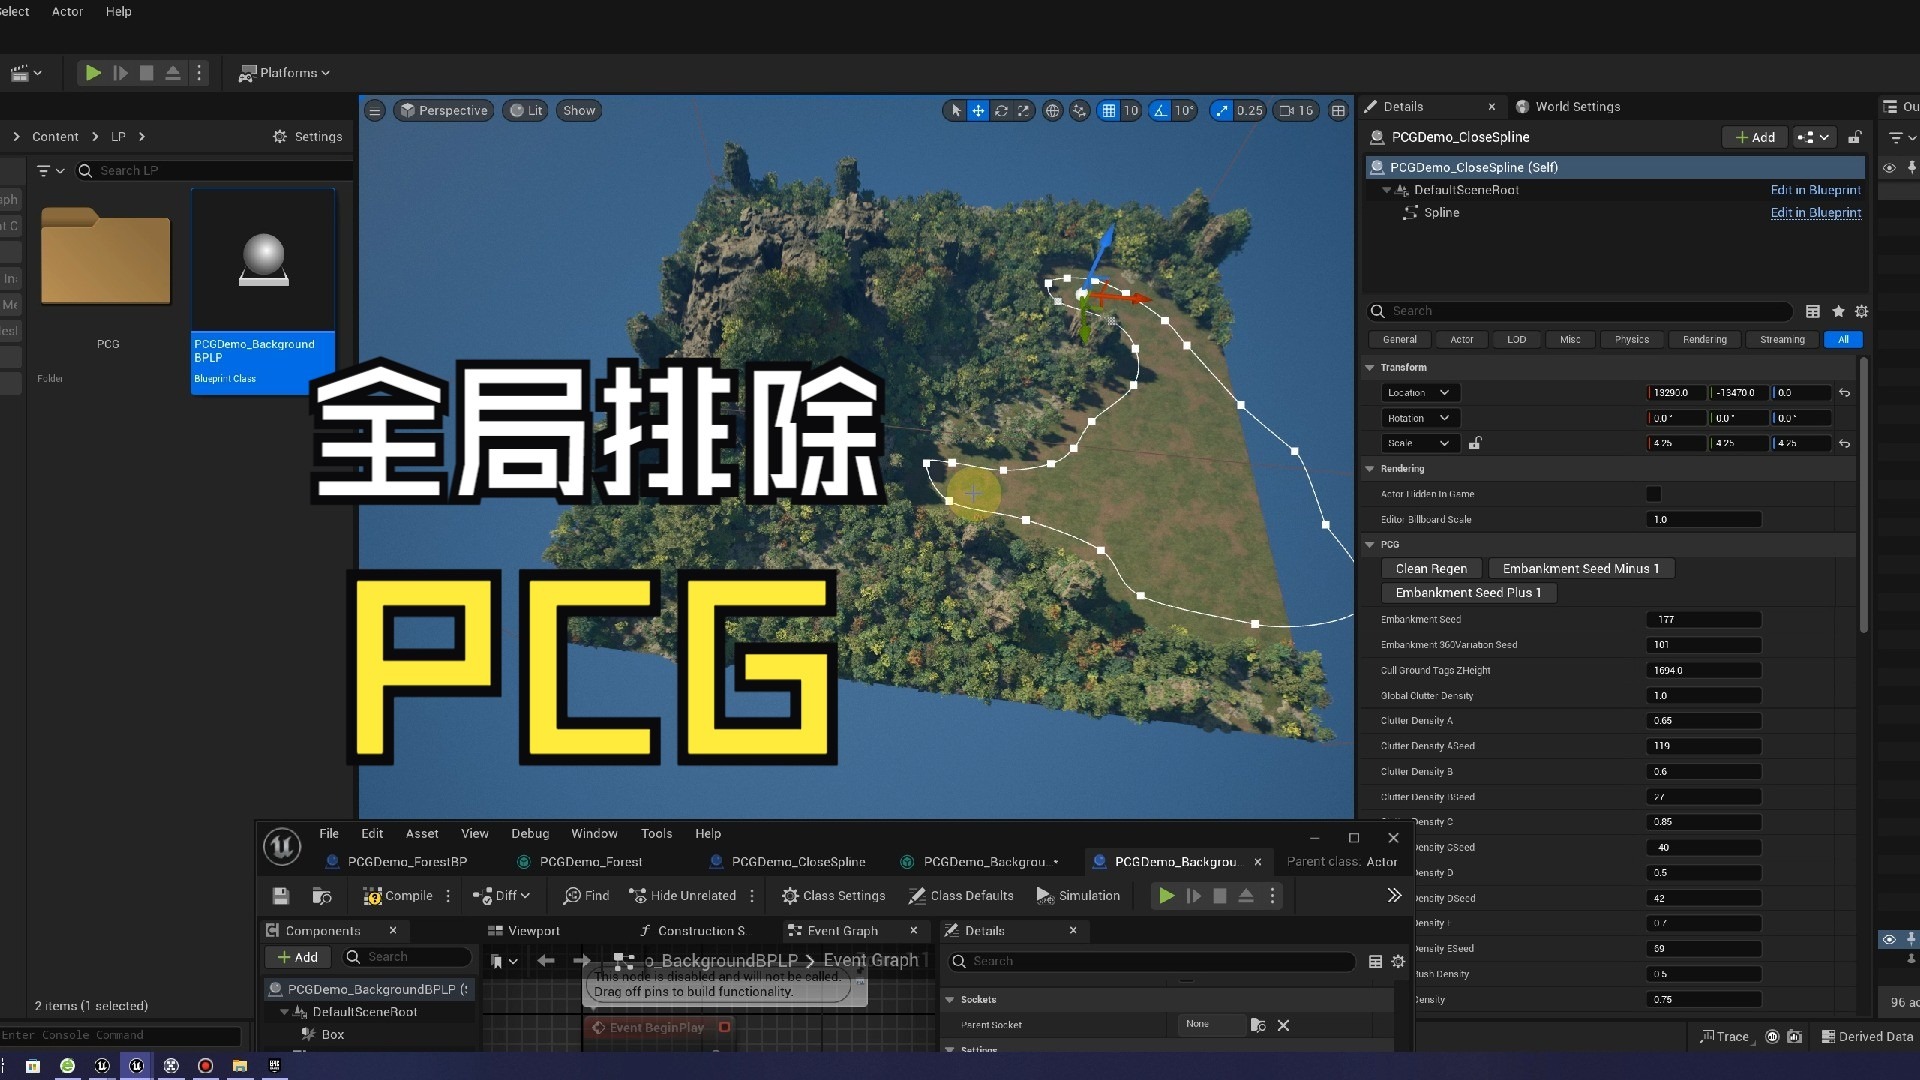The height and width of the screenshot is (1080, 1920).
Task: Open Class Settings in blueprint editor
Action: 833,896
